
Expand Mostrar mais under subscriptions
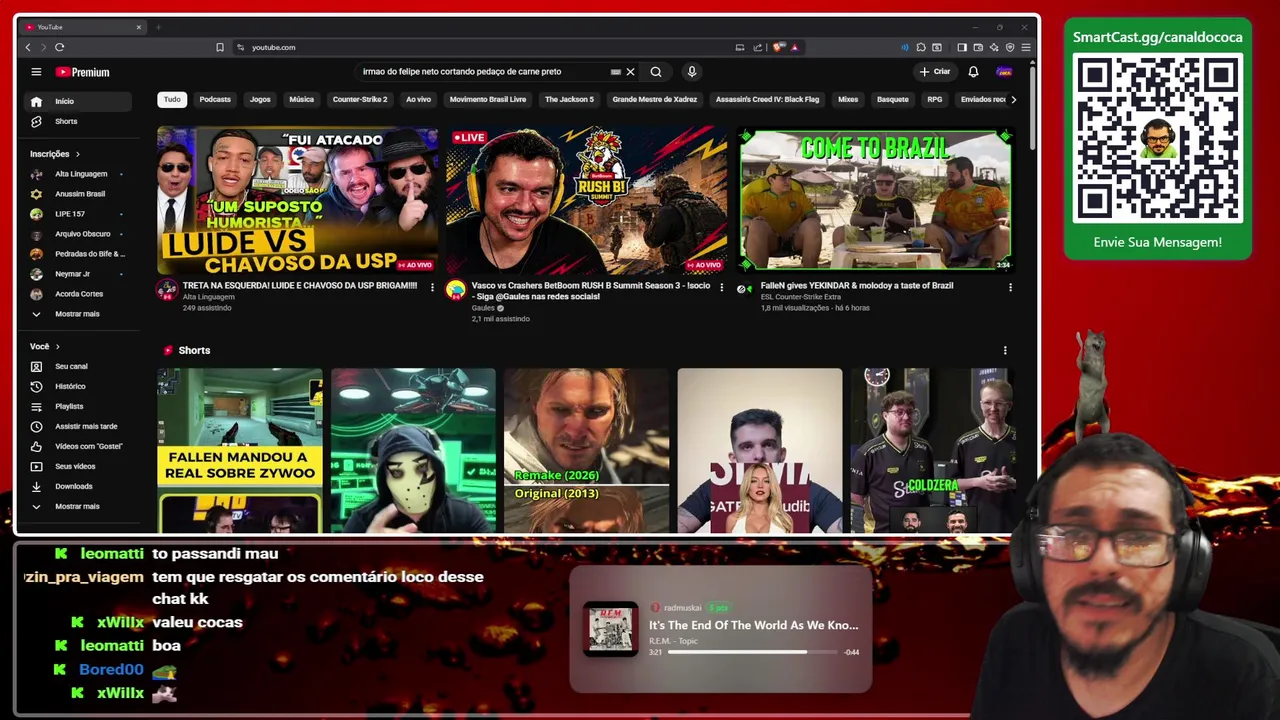click(x=78, y=314)
